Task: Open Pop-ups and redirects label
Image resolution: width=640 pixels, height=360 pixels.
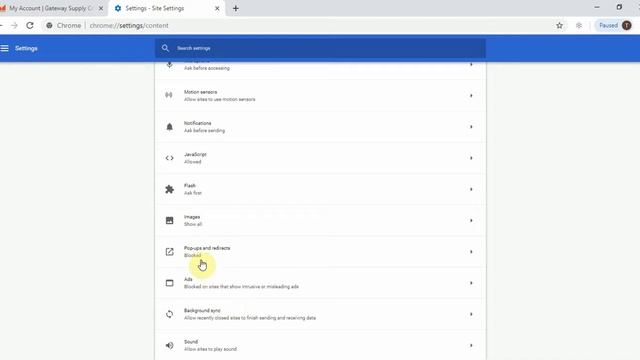Action: point(207,248)
